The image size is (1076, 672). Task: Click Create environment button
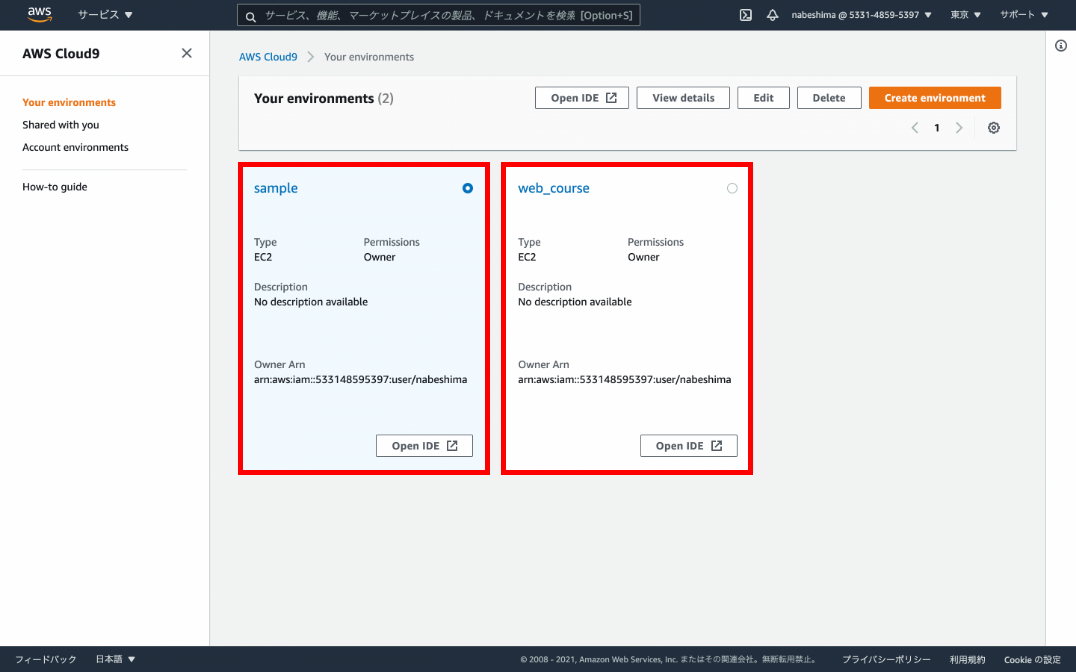click(x=935, y=97)
